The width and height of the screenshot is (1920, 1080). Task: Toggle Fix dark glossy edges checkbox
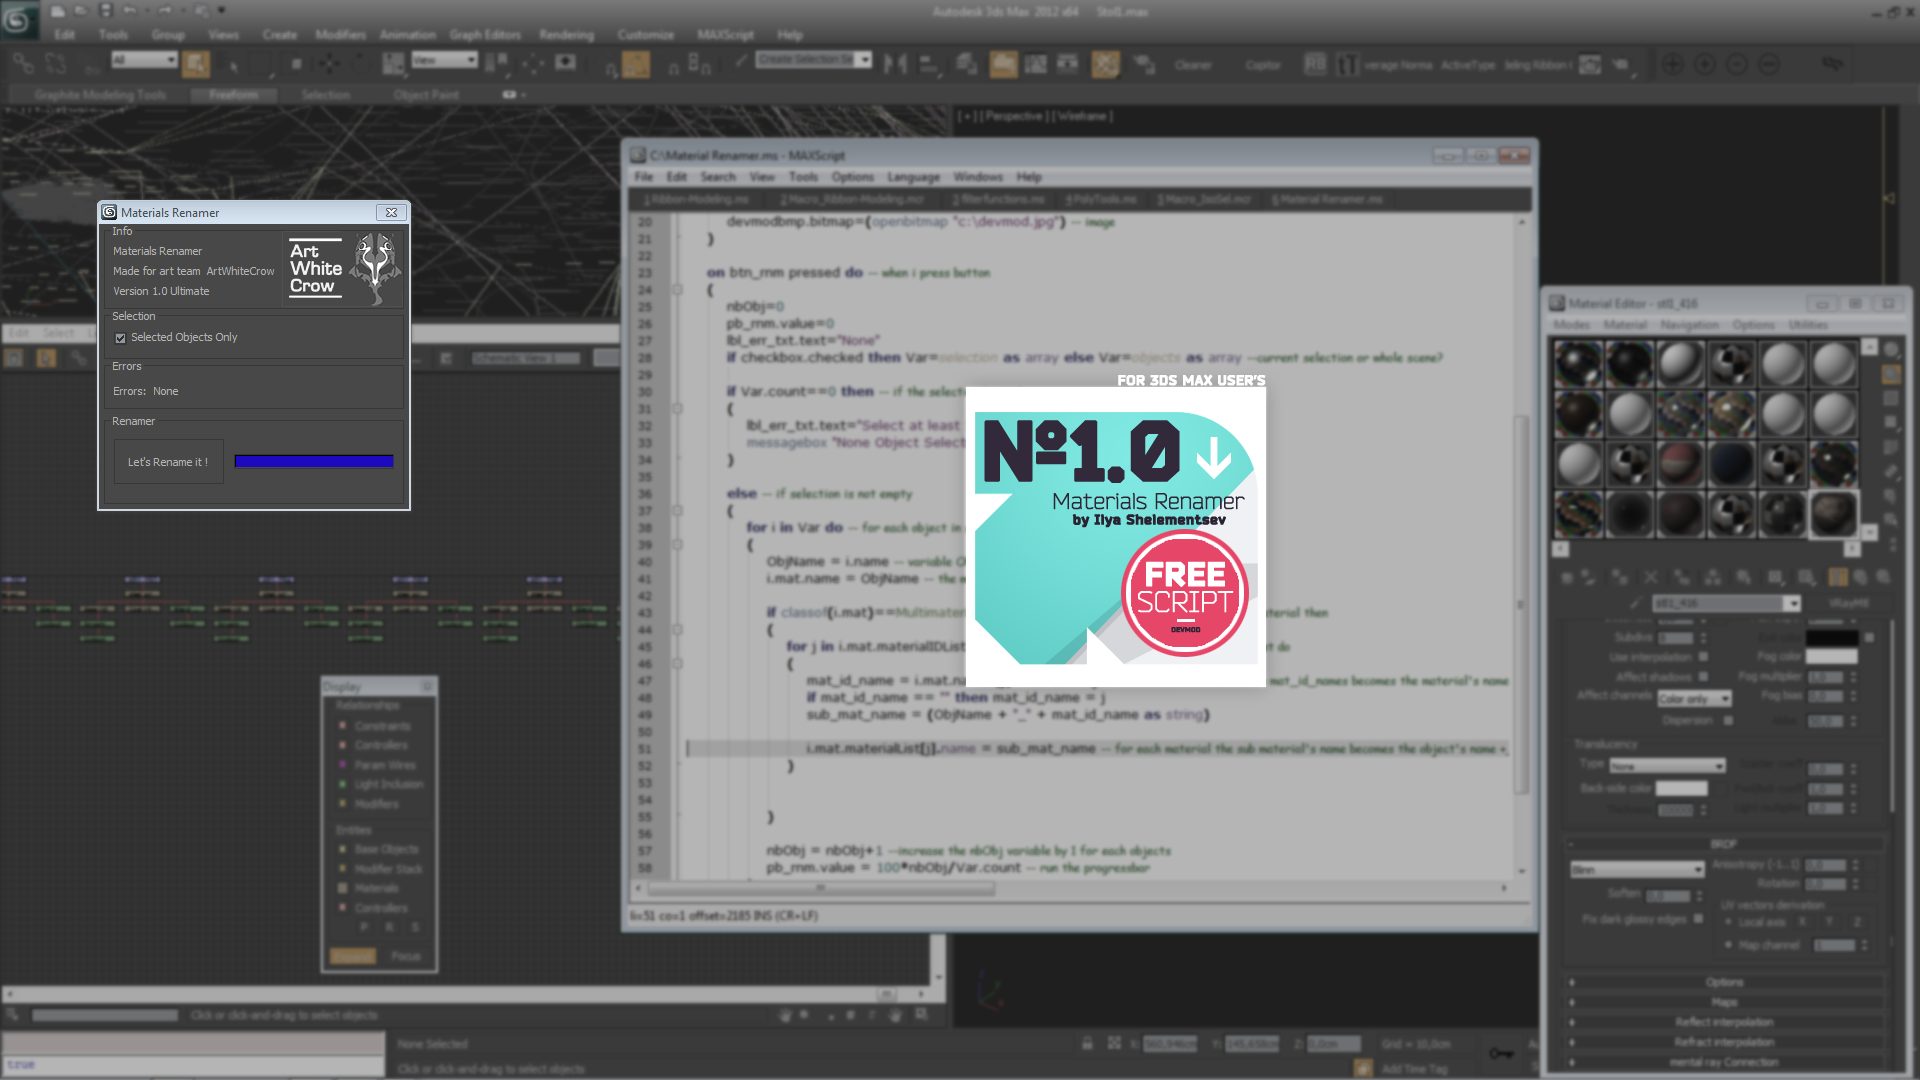coord(1698,919)
